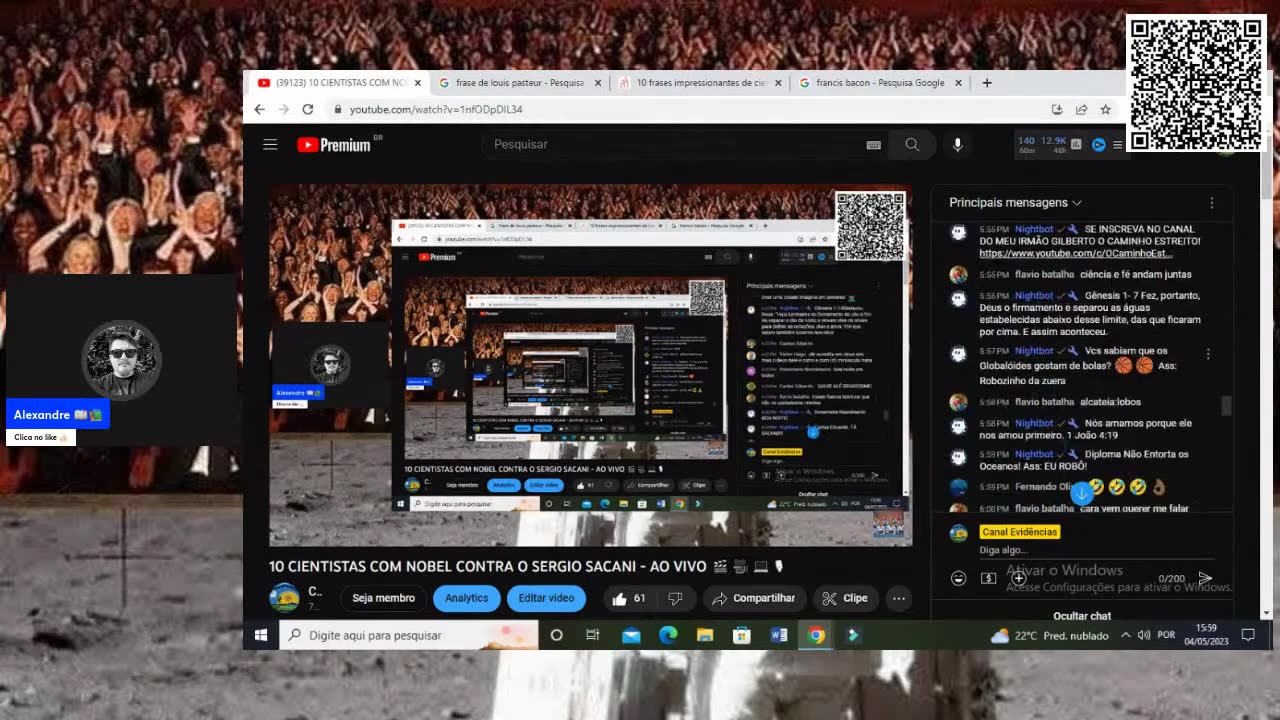This screenshot has height=720, width=1280.
Task: Switch to Chrome on taskbar
Action: (817, 635)
